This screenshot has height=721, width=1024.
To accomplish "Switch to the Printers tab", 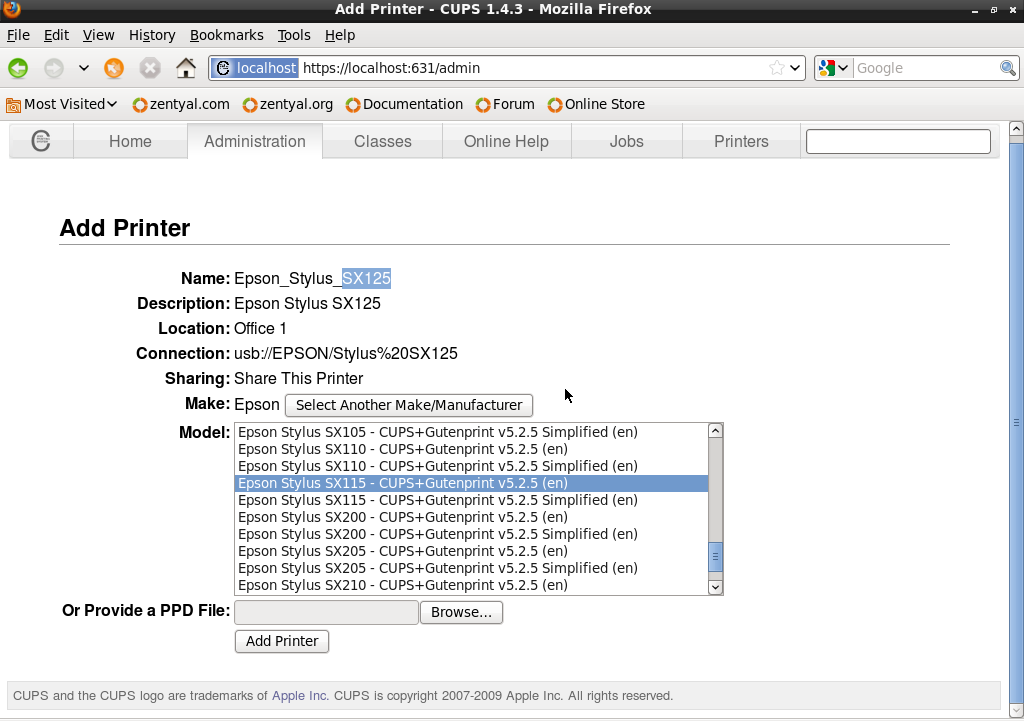I will pyautogui.click(x=741, y=142).
